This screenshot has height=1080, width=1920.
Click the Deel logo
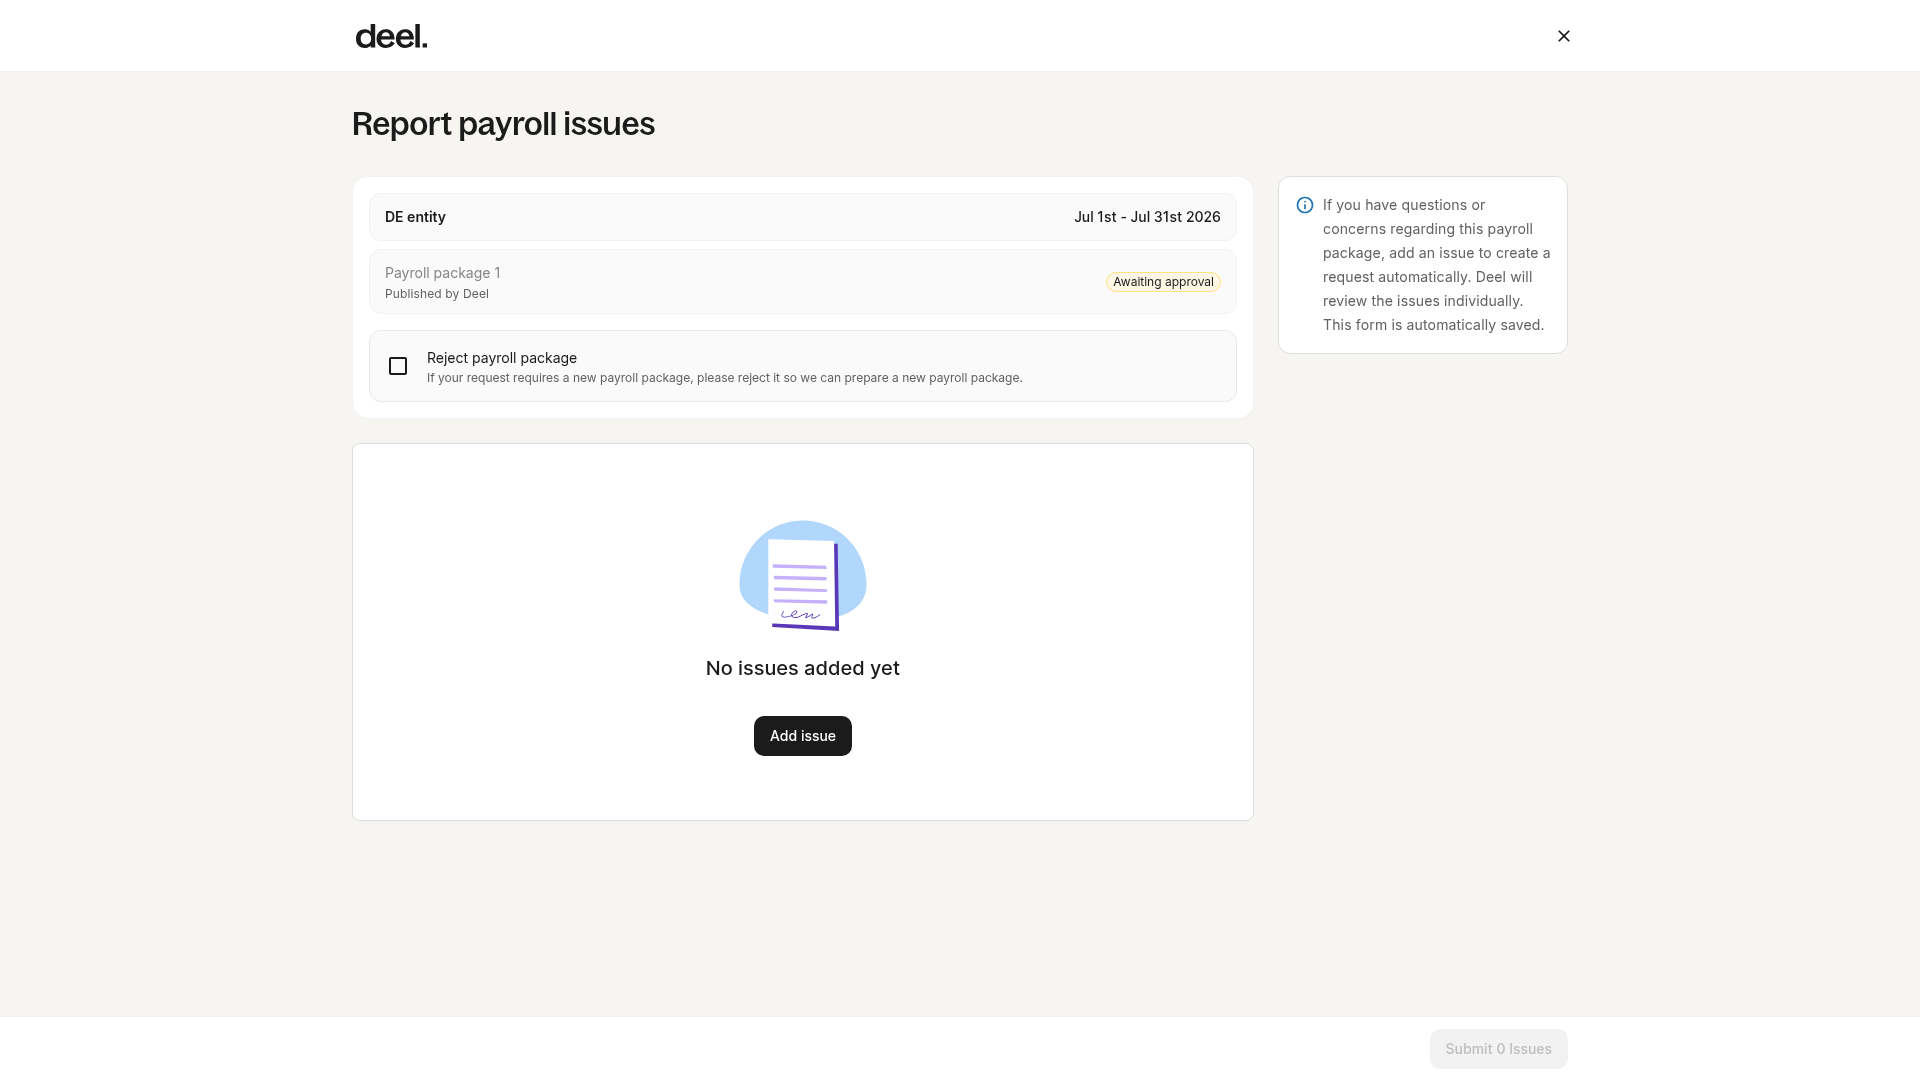pos(391,36)
